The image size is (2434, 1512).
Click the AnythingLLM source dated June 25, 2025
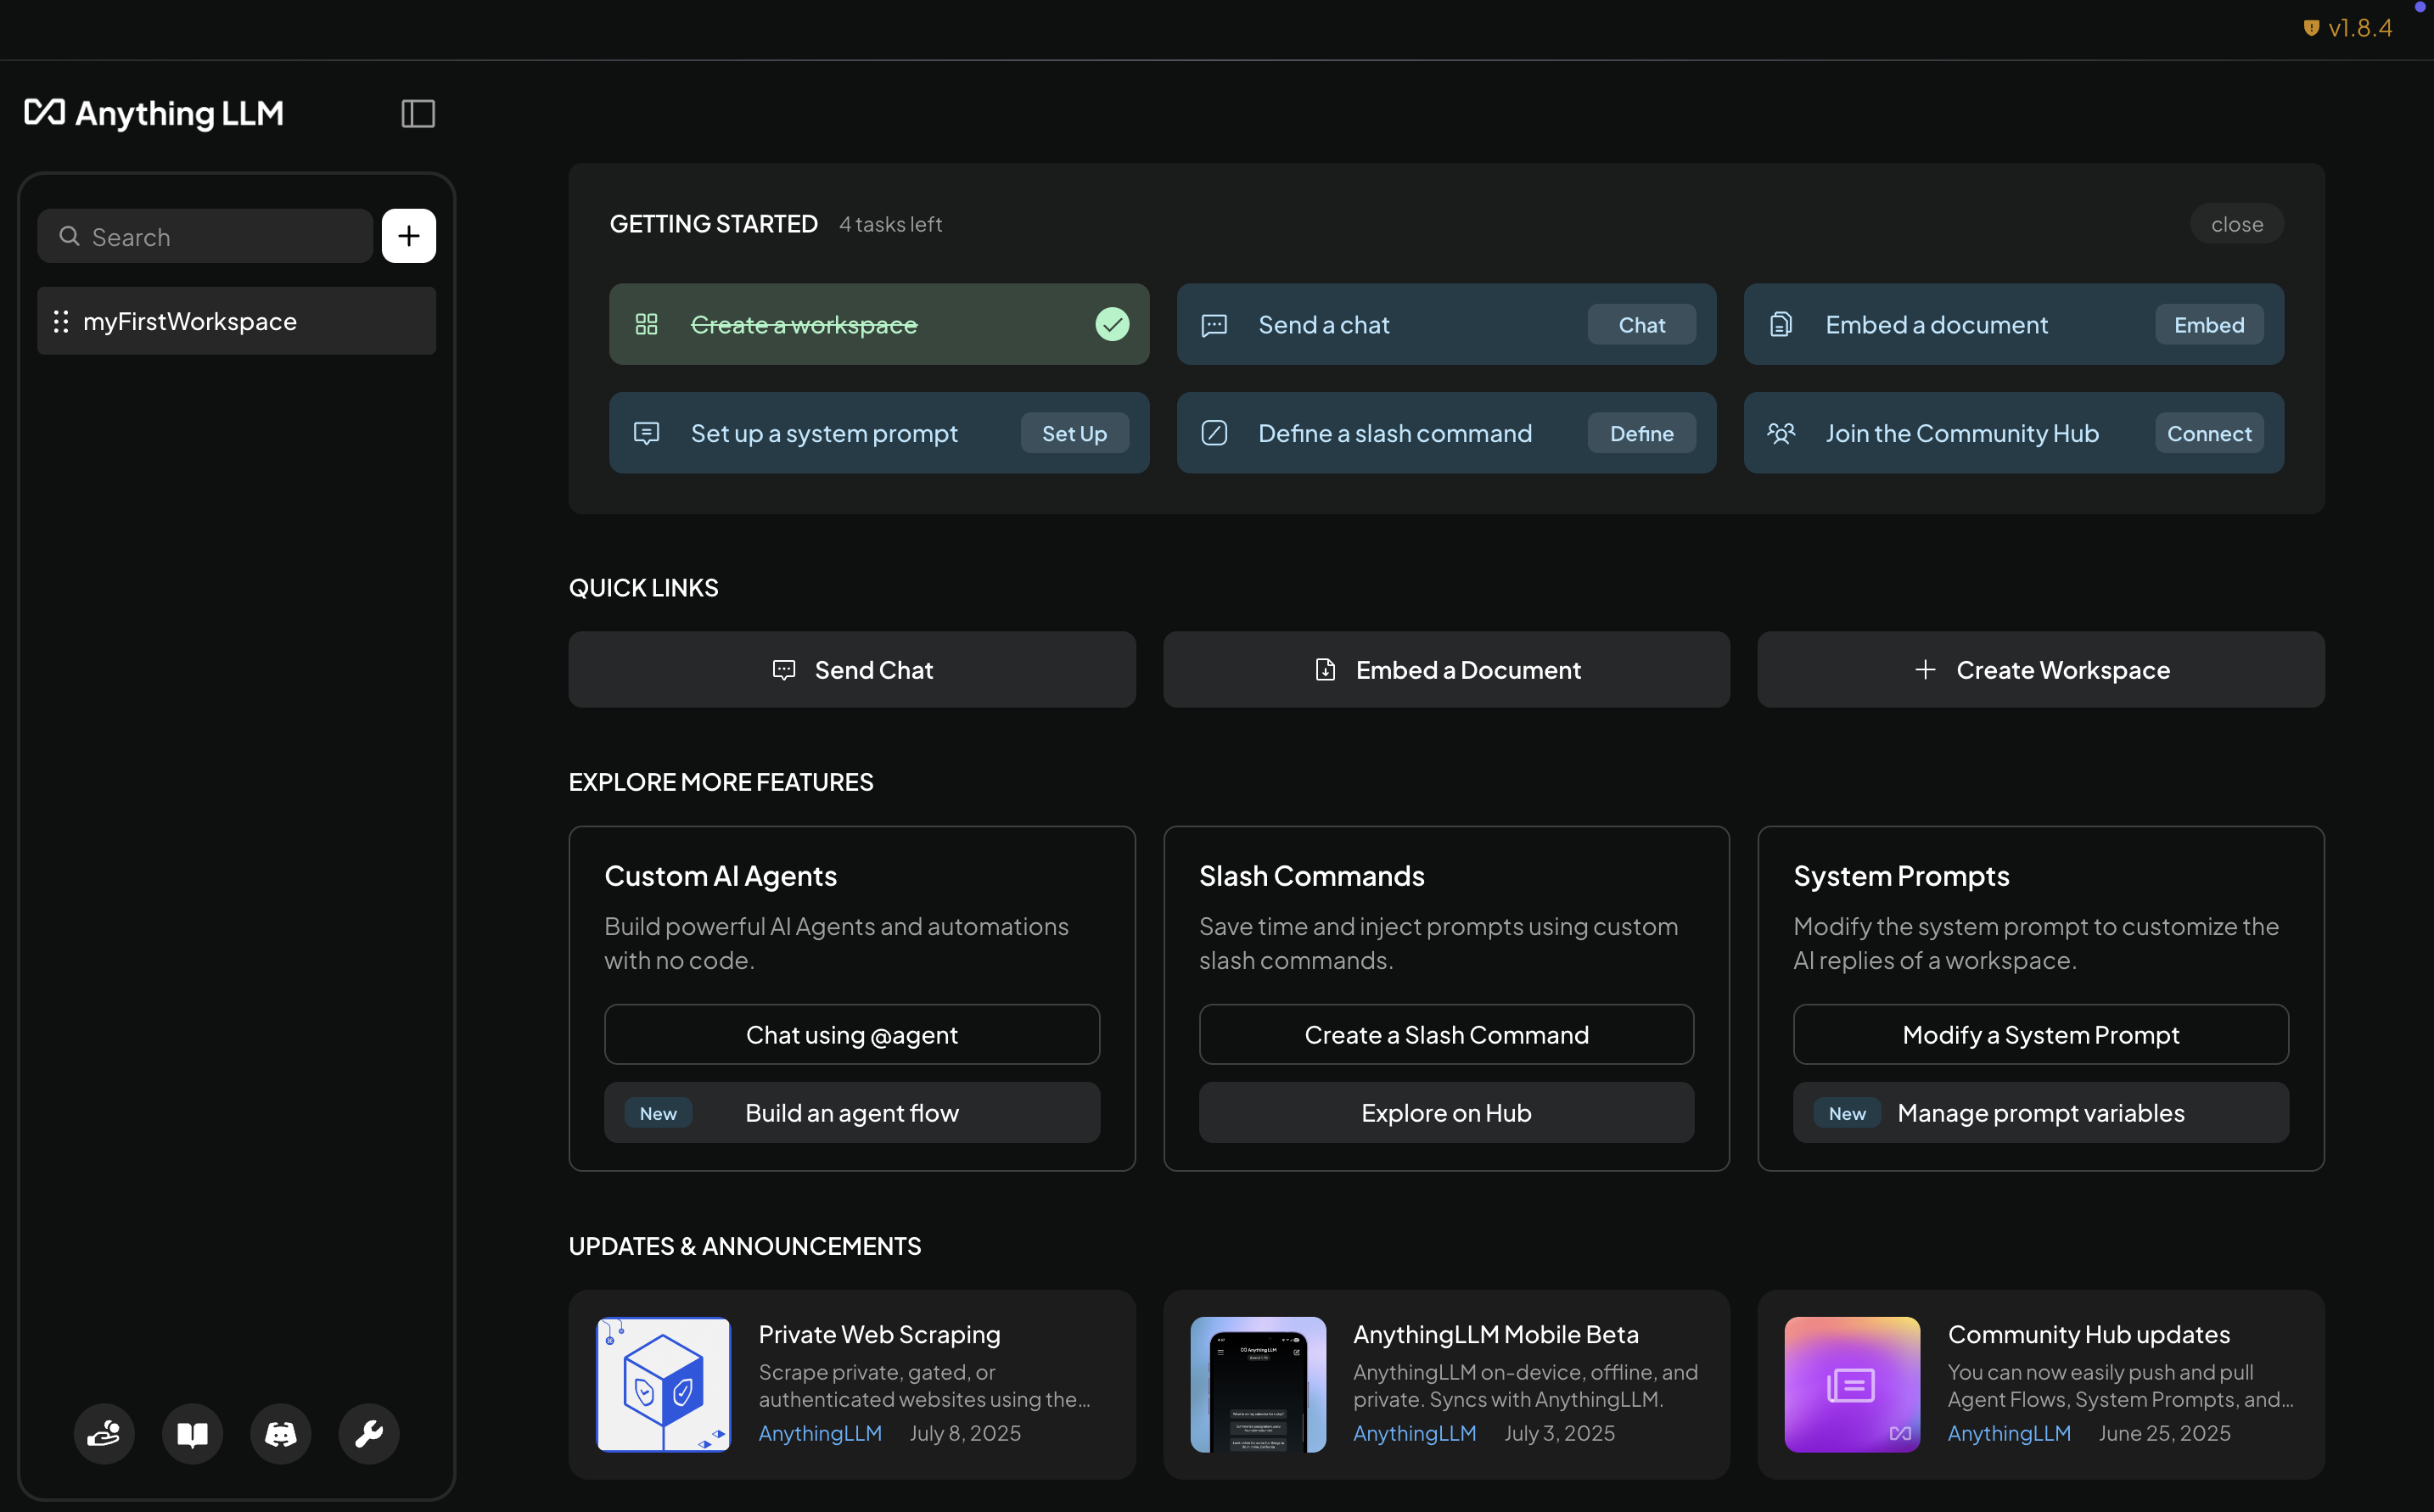pyautogui.click(x=2009, y=1433)
